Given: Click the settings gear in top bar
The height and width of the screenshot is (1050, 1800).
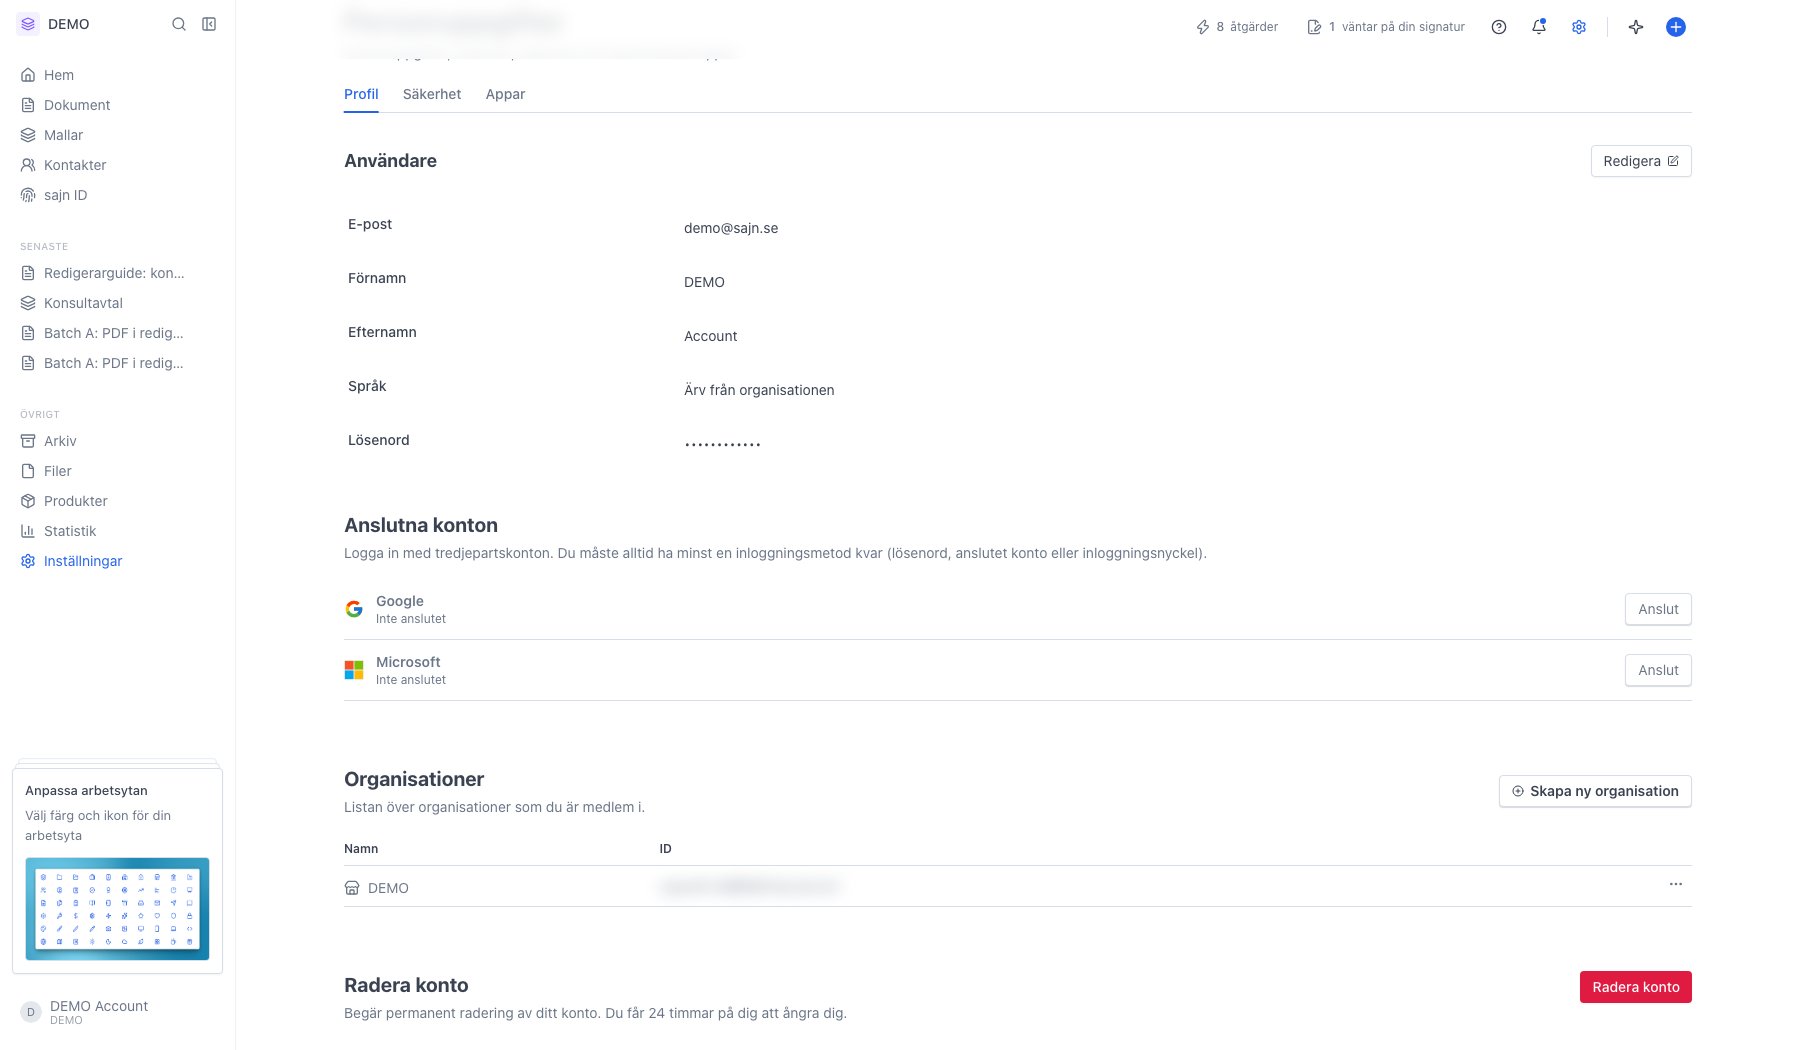Looking at the screenshot, I should coord(1579,27).
